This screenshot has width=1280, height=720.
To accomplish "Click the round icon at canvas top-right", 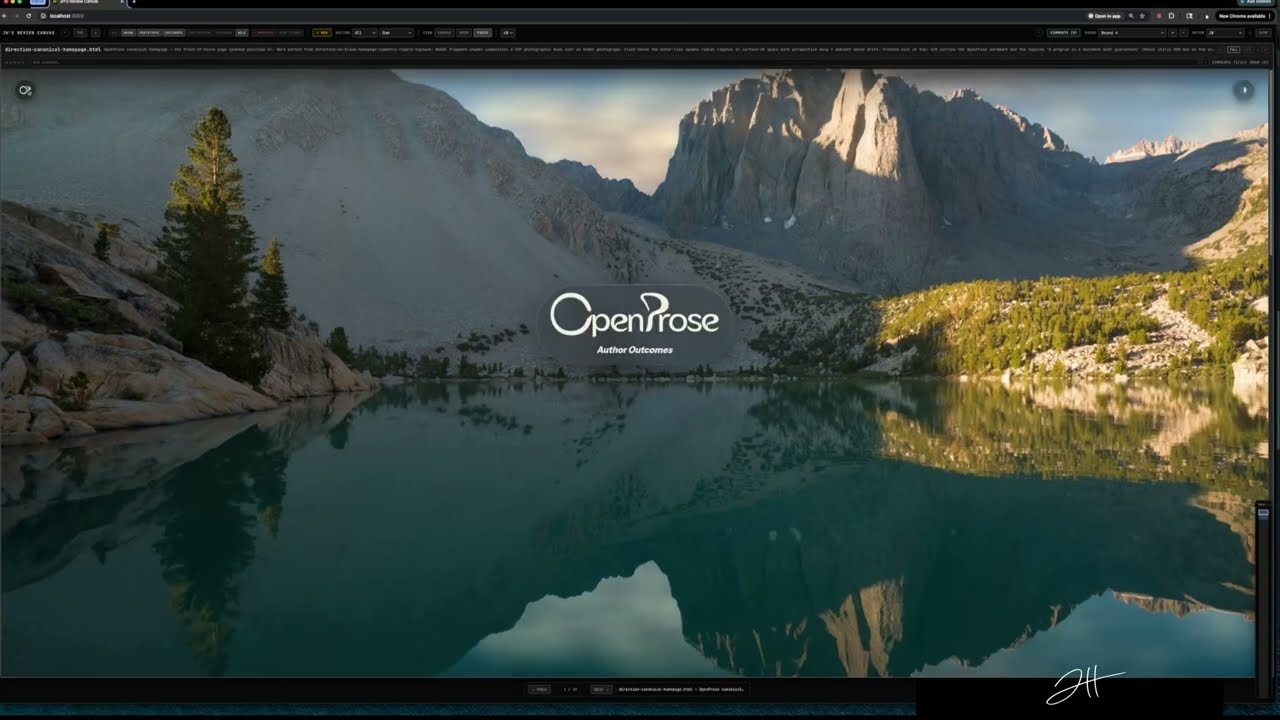I will (1243, 90).
